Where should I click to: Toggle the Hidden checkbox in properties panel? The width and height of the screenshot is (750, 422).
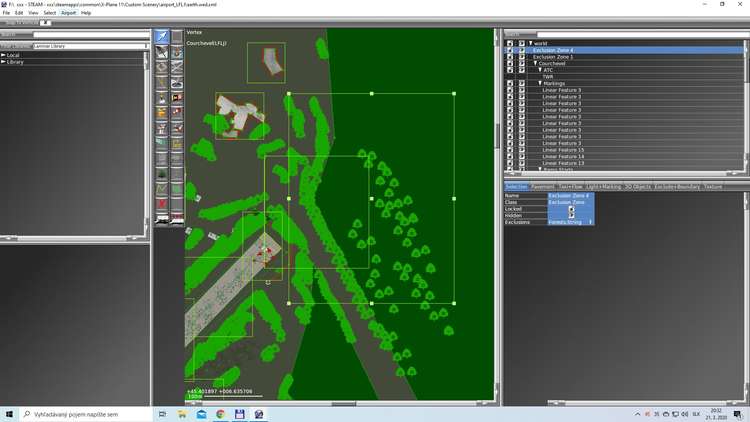[571, 215]
